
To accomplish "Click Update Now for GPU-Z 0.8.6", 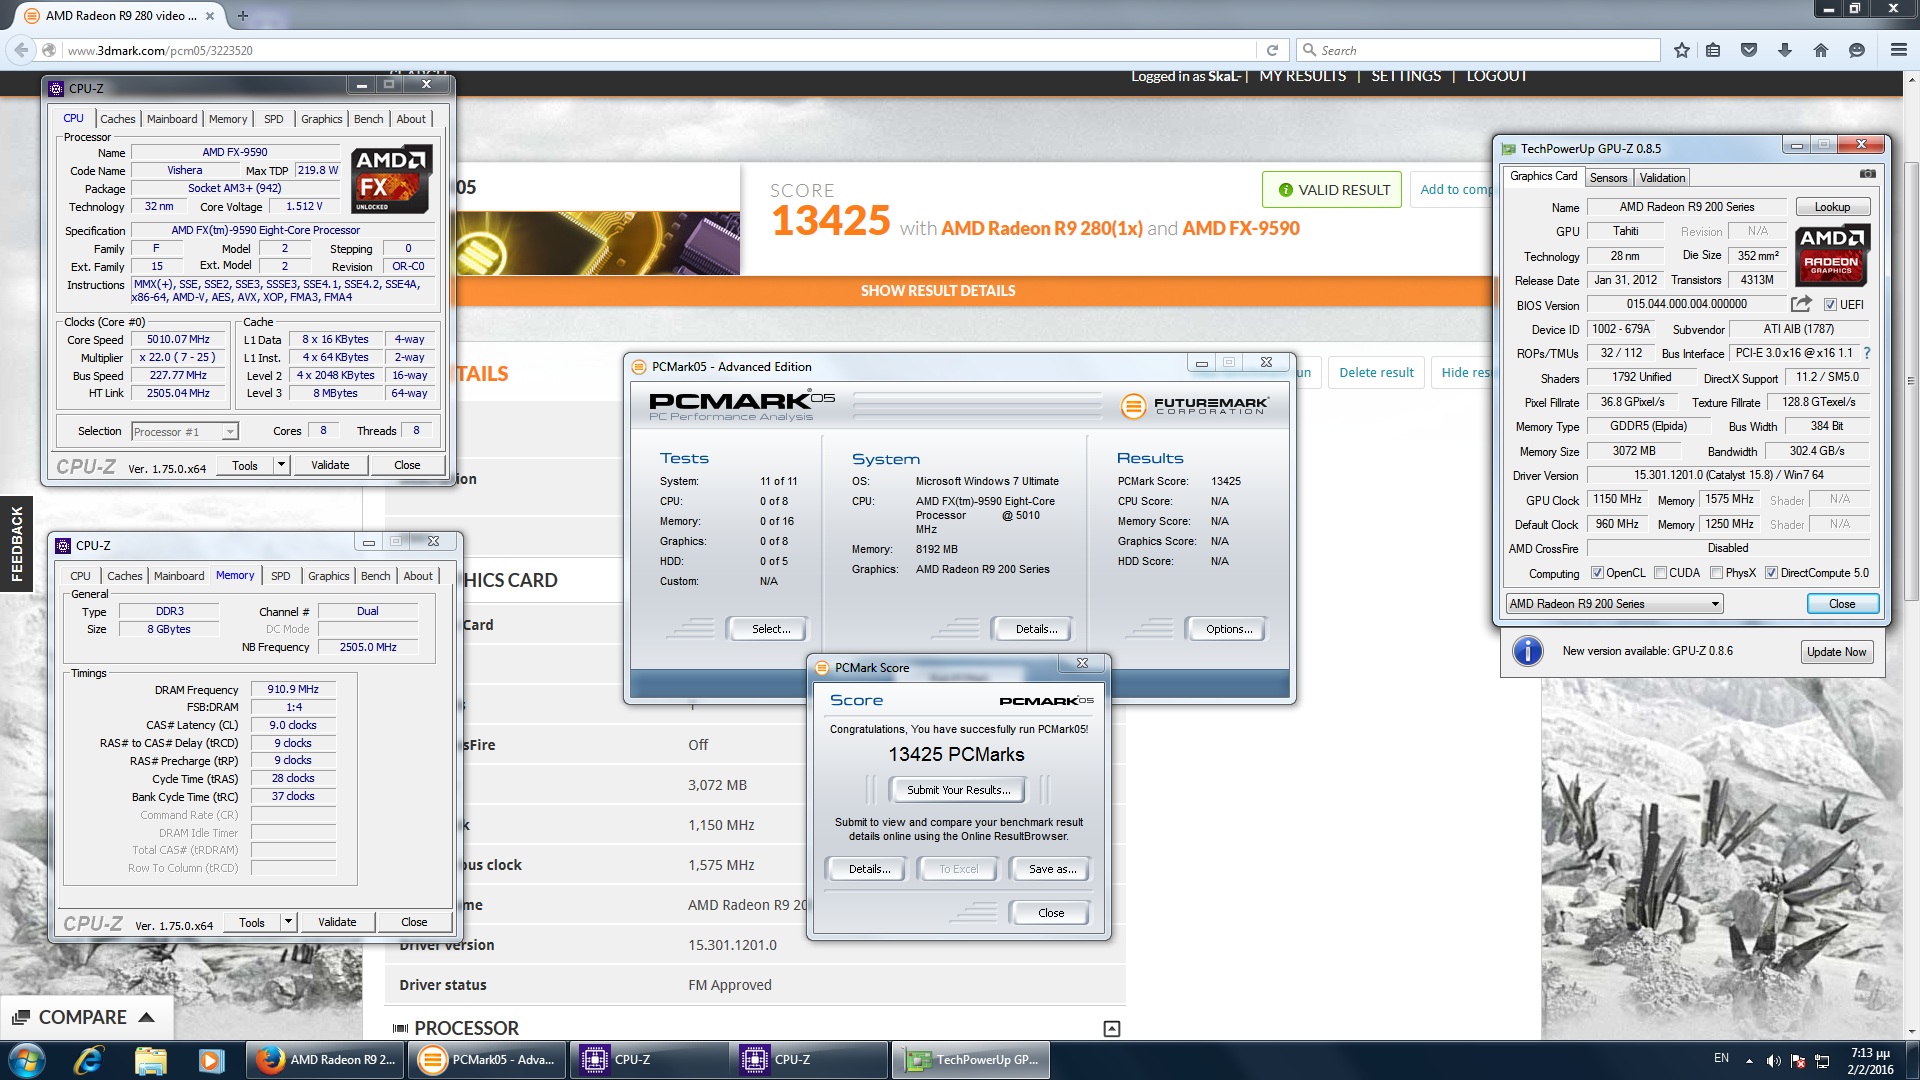I will (x=1836, y=652).
